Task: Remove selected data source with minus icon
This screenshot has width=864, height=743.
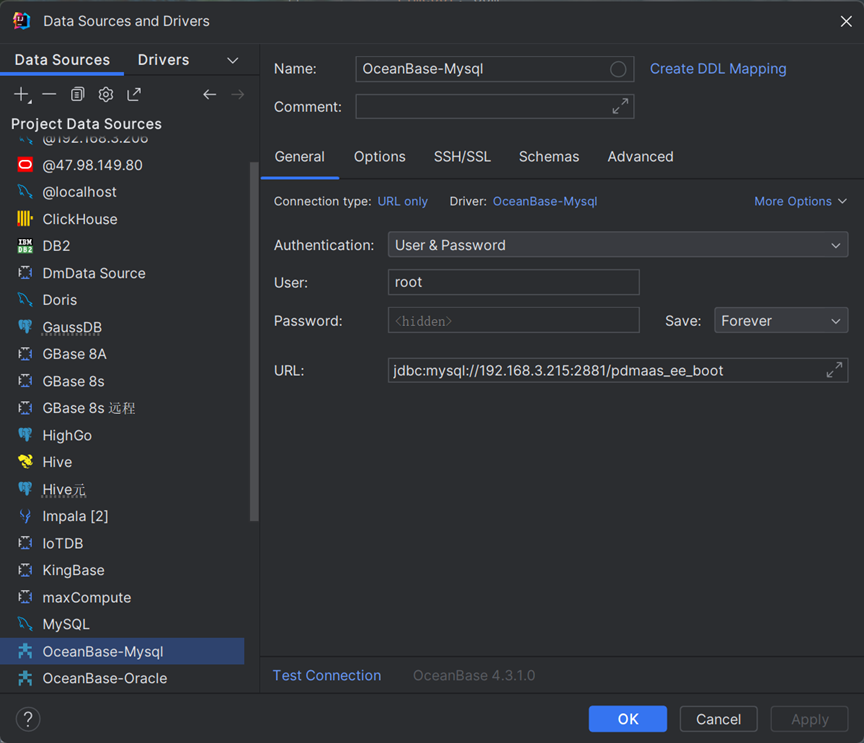Action: coord(49,94)
